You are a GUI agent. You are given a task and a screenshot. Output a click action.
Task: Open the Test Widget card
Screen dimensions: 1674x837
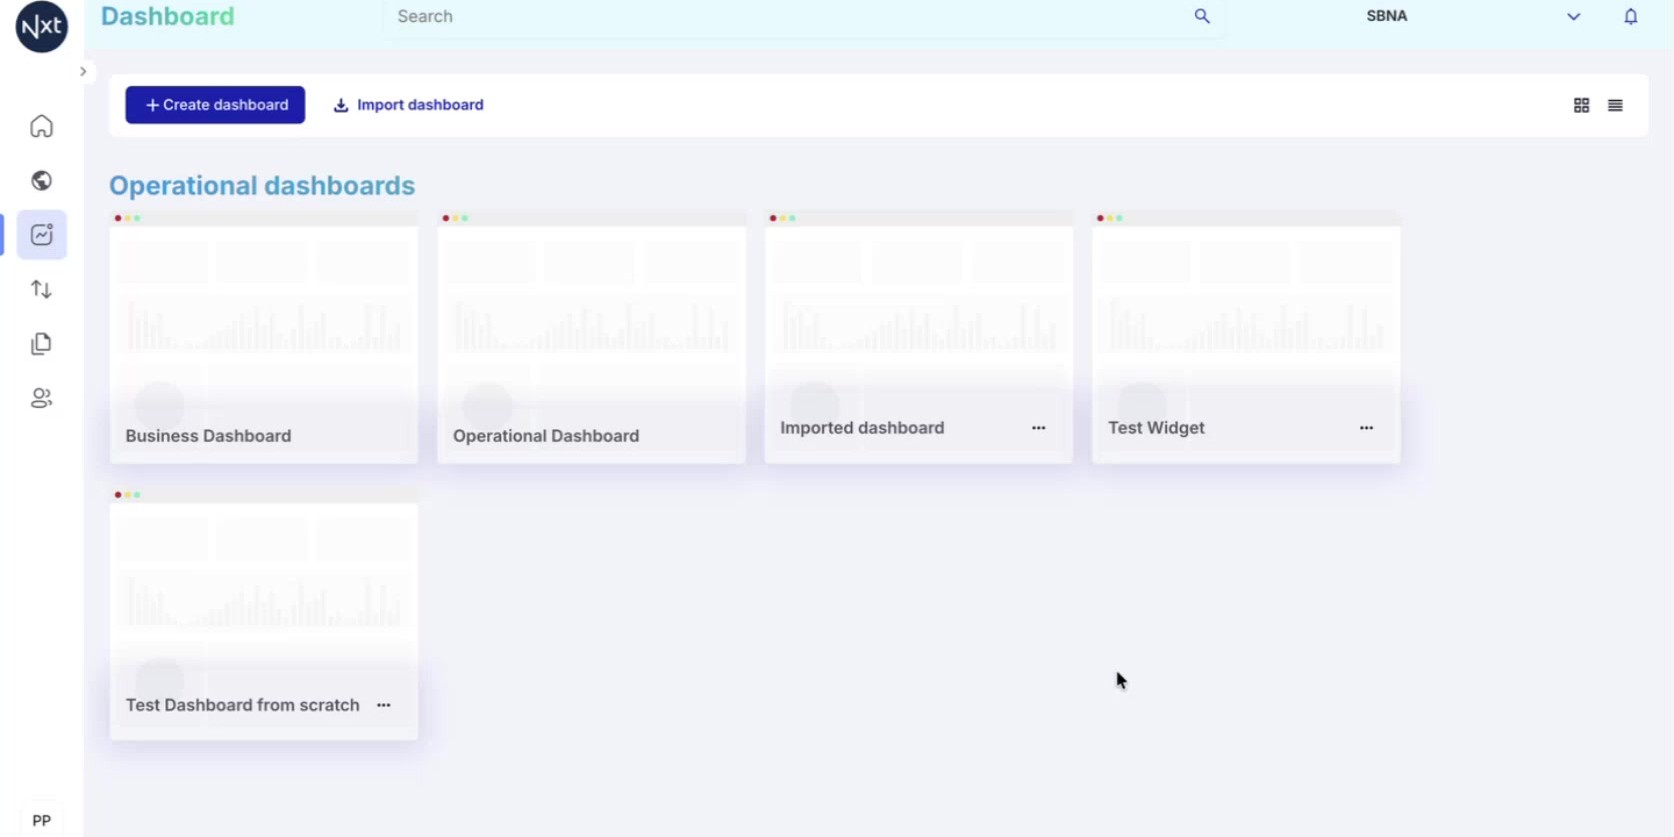coord(1246,337)
